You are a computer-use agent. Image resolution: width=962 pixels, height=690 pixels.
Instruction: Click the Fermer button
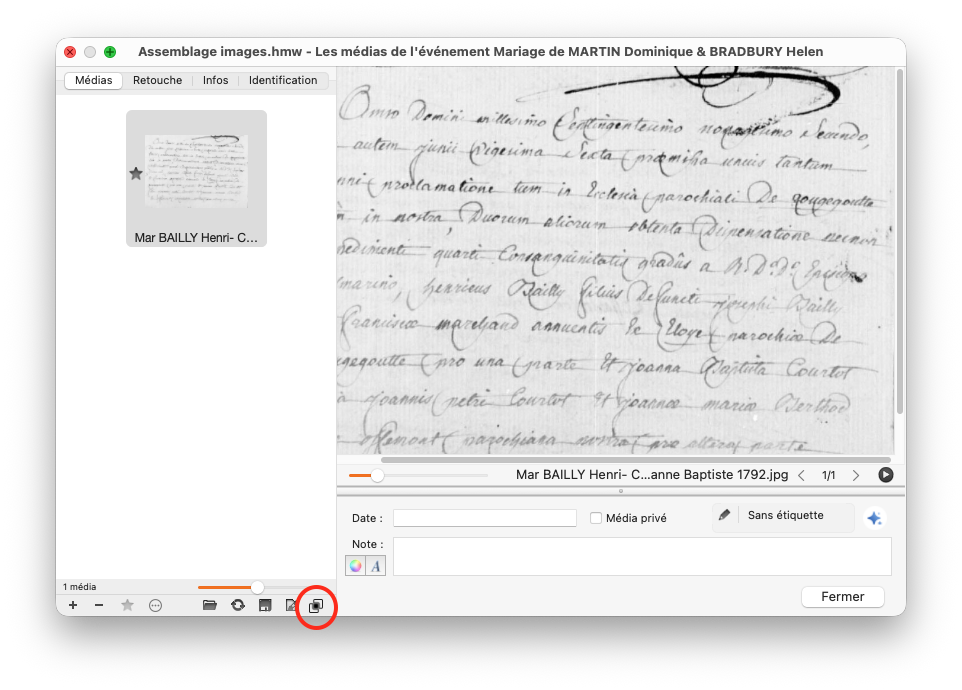click(842, 597)
